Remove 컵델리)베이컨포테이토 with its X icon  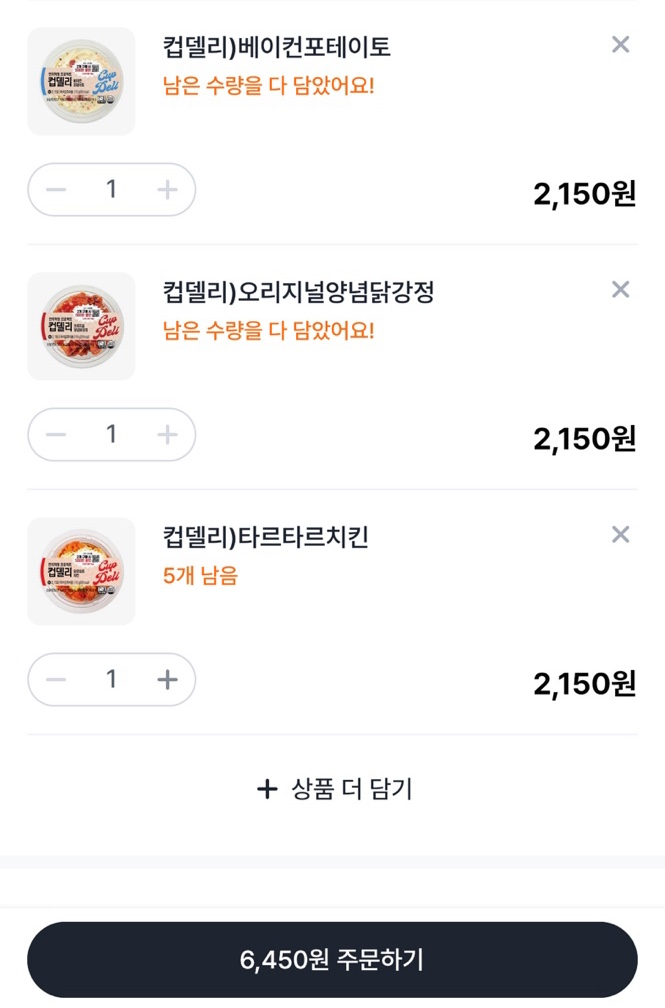pyautogui.click(x=620, y=45)
